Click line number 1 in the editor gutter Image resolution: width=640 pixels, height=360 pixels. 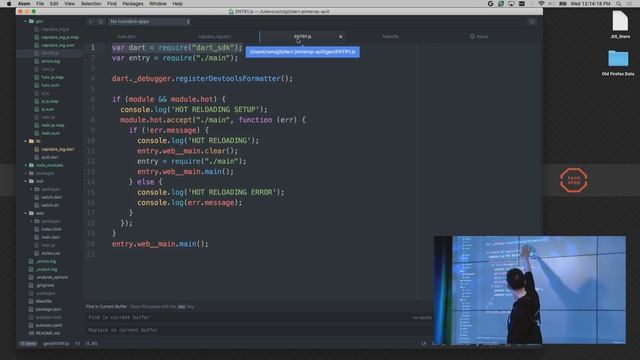tap(93, 48)
